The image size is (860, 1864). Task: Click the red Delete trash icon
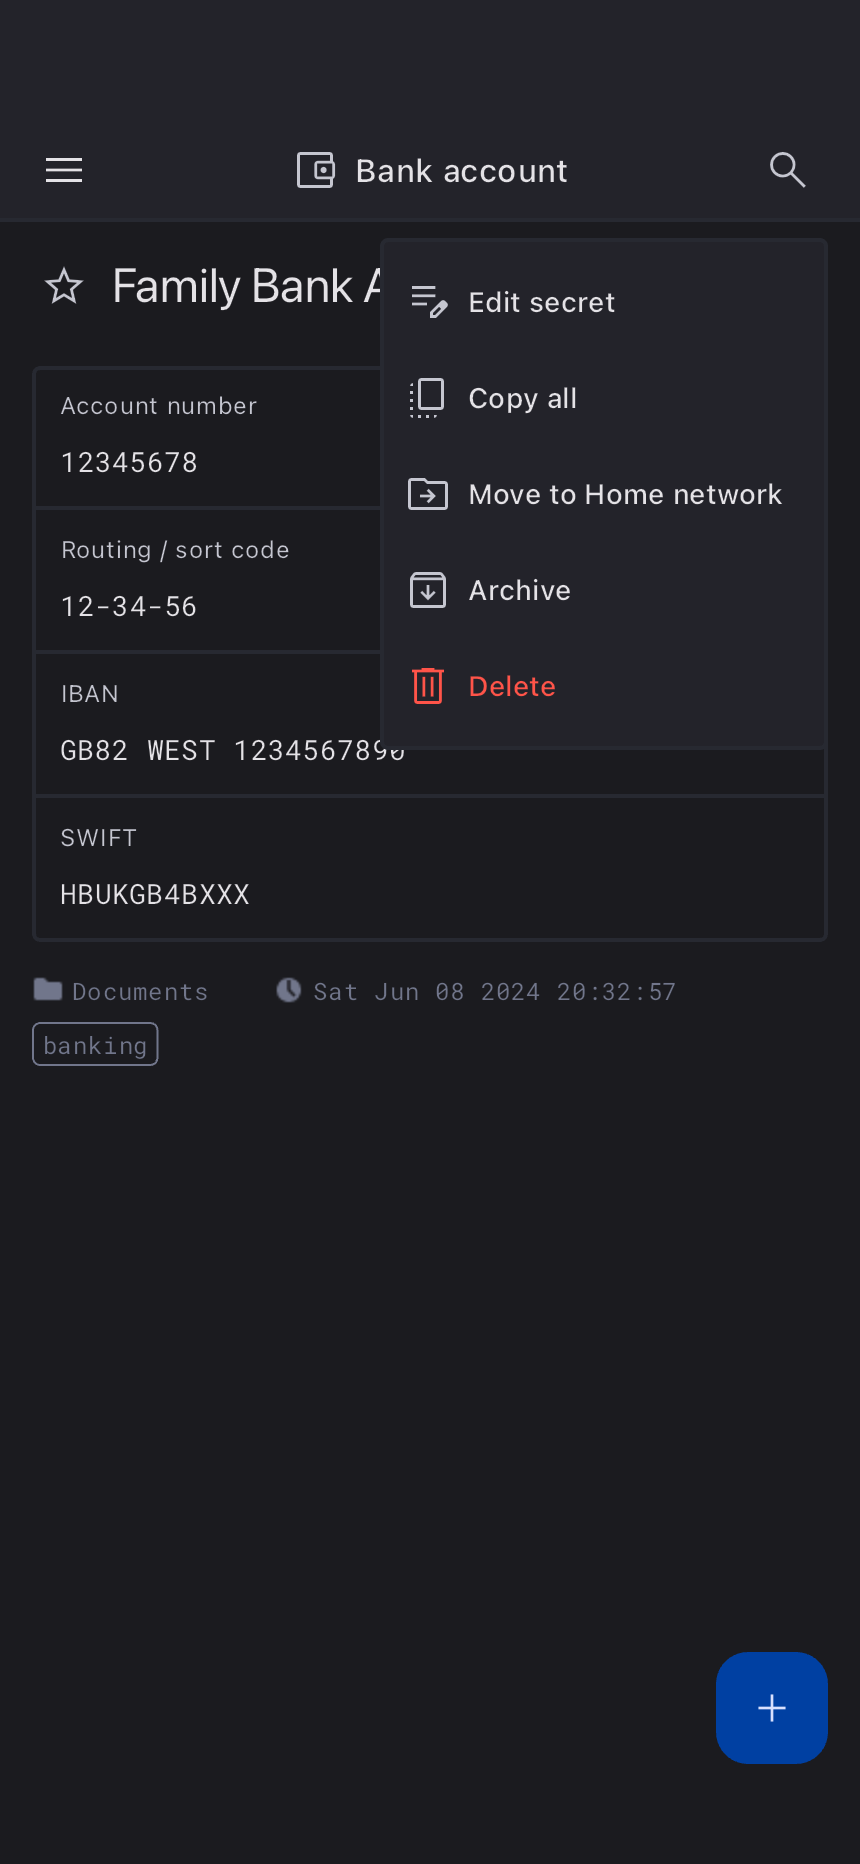(428, 686)
